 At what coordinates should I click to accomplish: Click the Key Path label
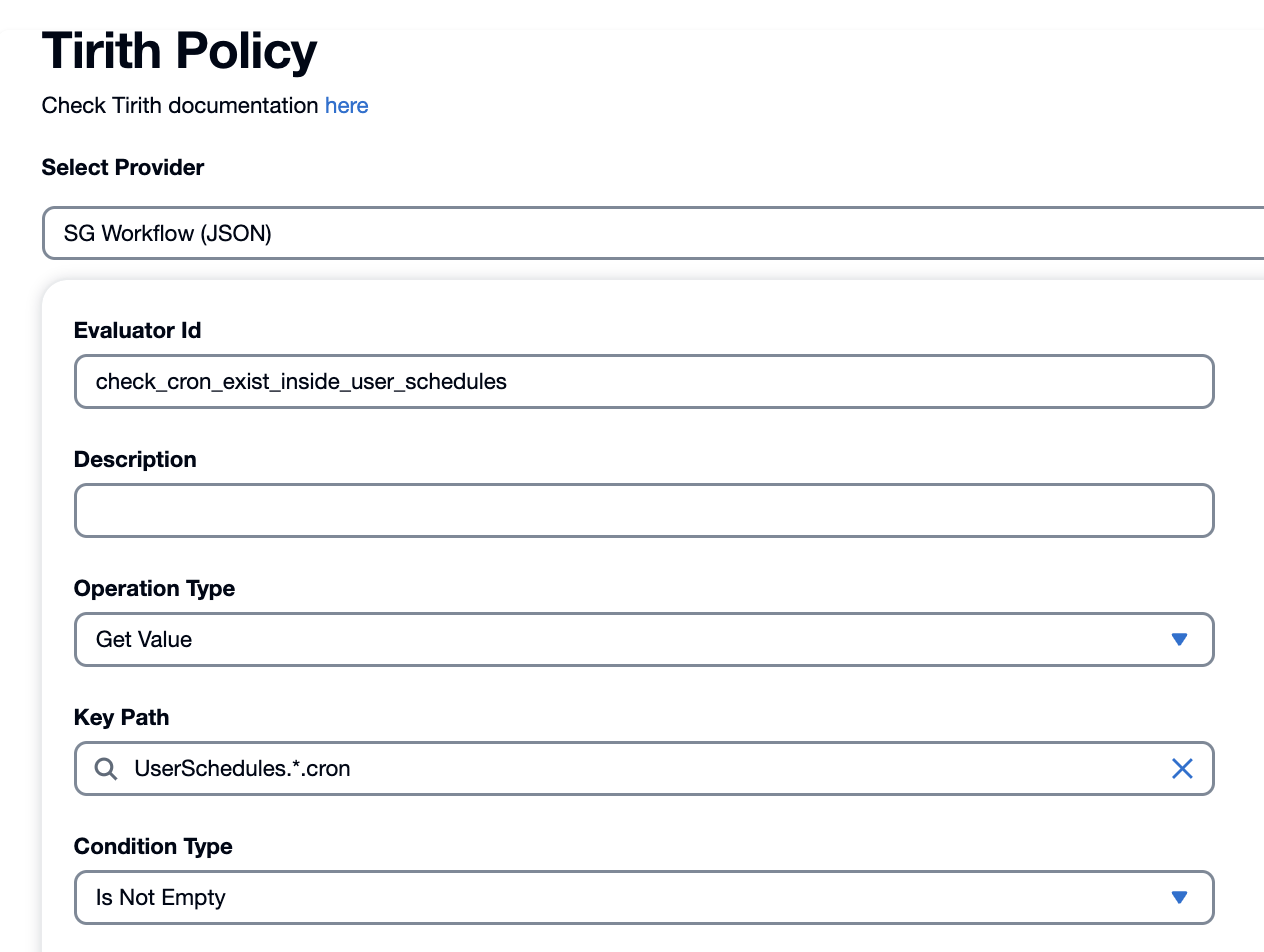(121, 718)
